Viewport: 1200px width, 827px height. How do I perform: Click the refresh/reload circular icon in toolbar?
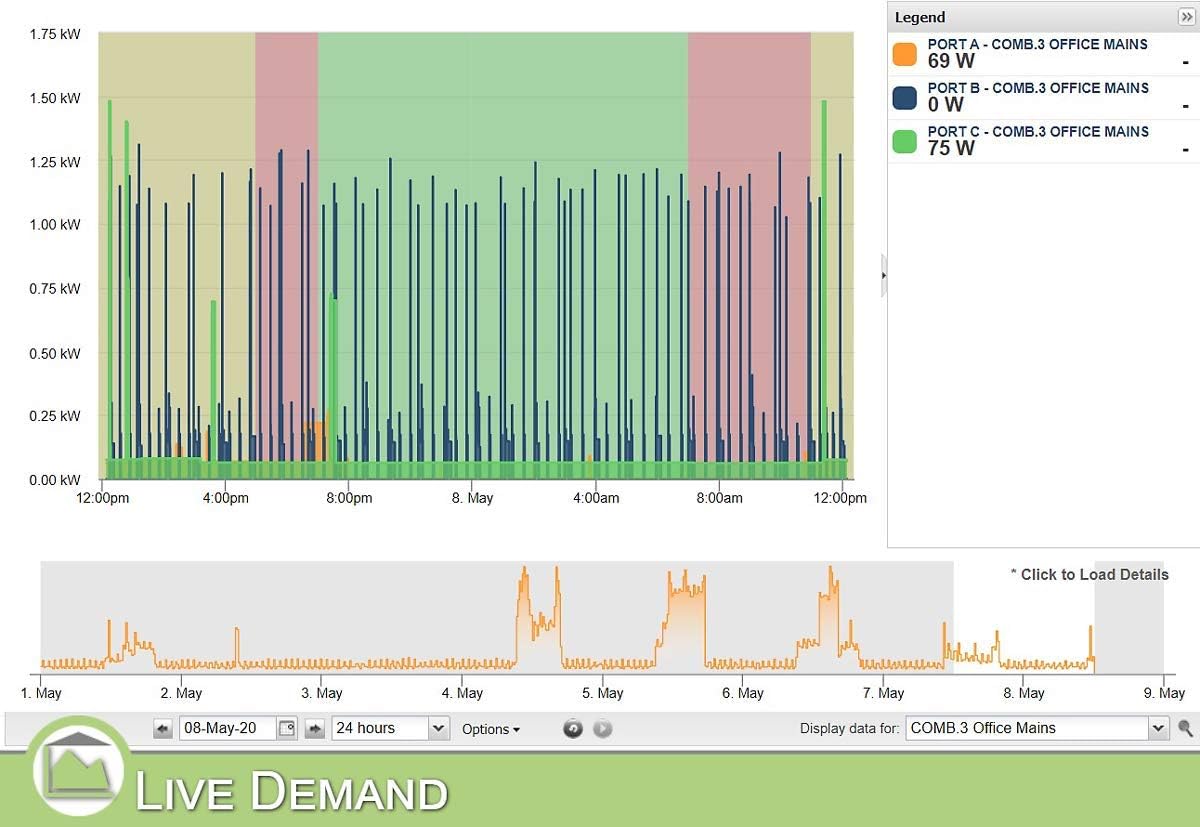pos(572,728)
